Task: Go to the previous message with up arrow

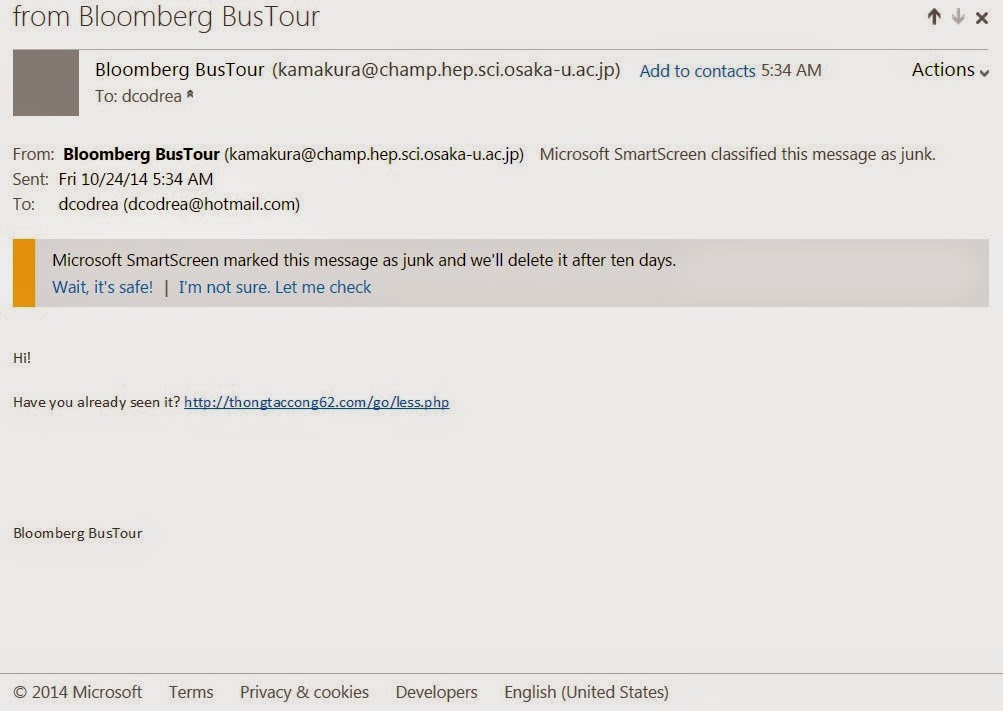Action: coord(934,16)
